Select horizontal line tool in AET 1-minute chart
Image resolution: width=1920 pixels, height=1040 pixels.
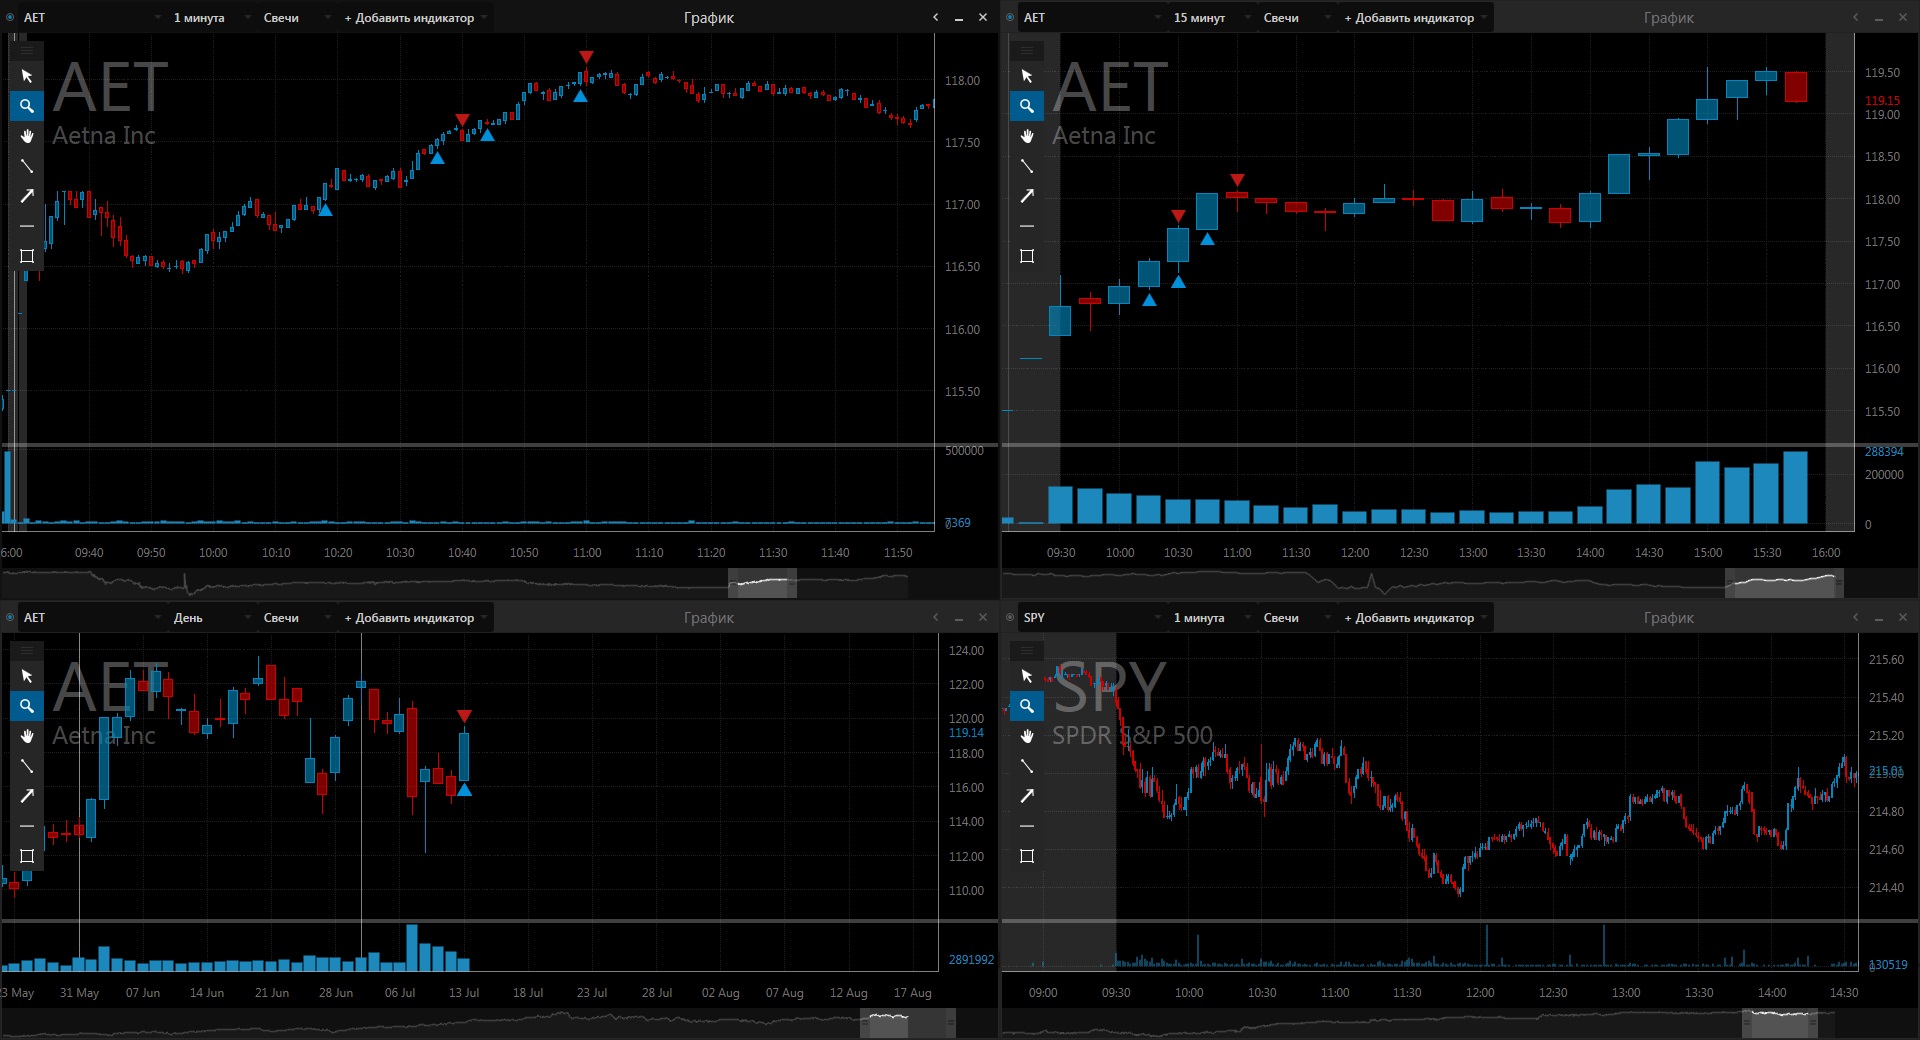coord(27,226)
